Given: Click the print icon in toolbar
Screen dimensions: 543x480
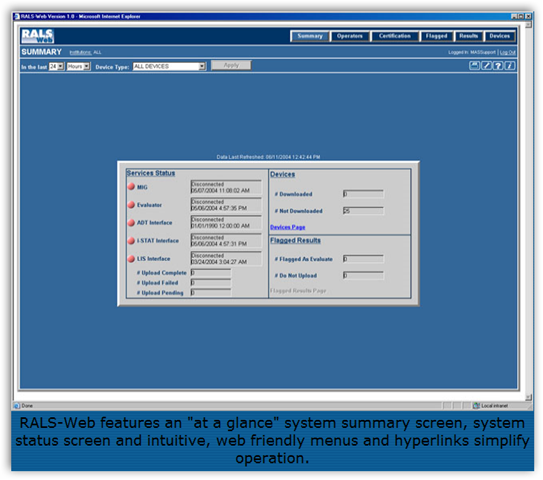Looking at the screenshot, I should click(x=474, y=65).
